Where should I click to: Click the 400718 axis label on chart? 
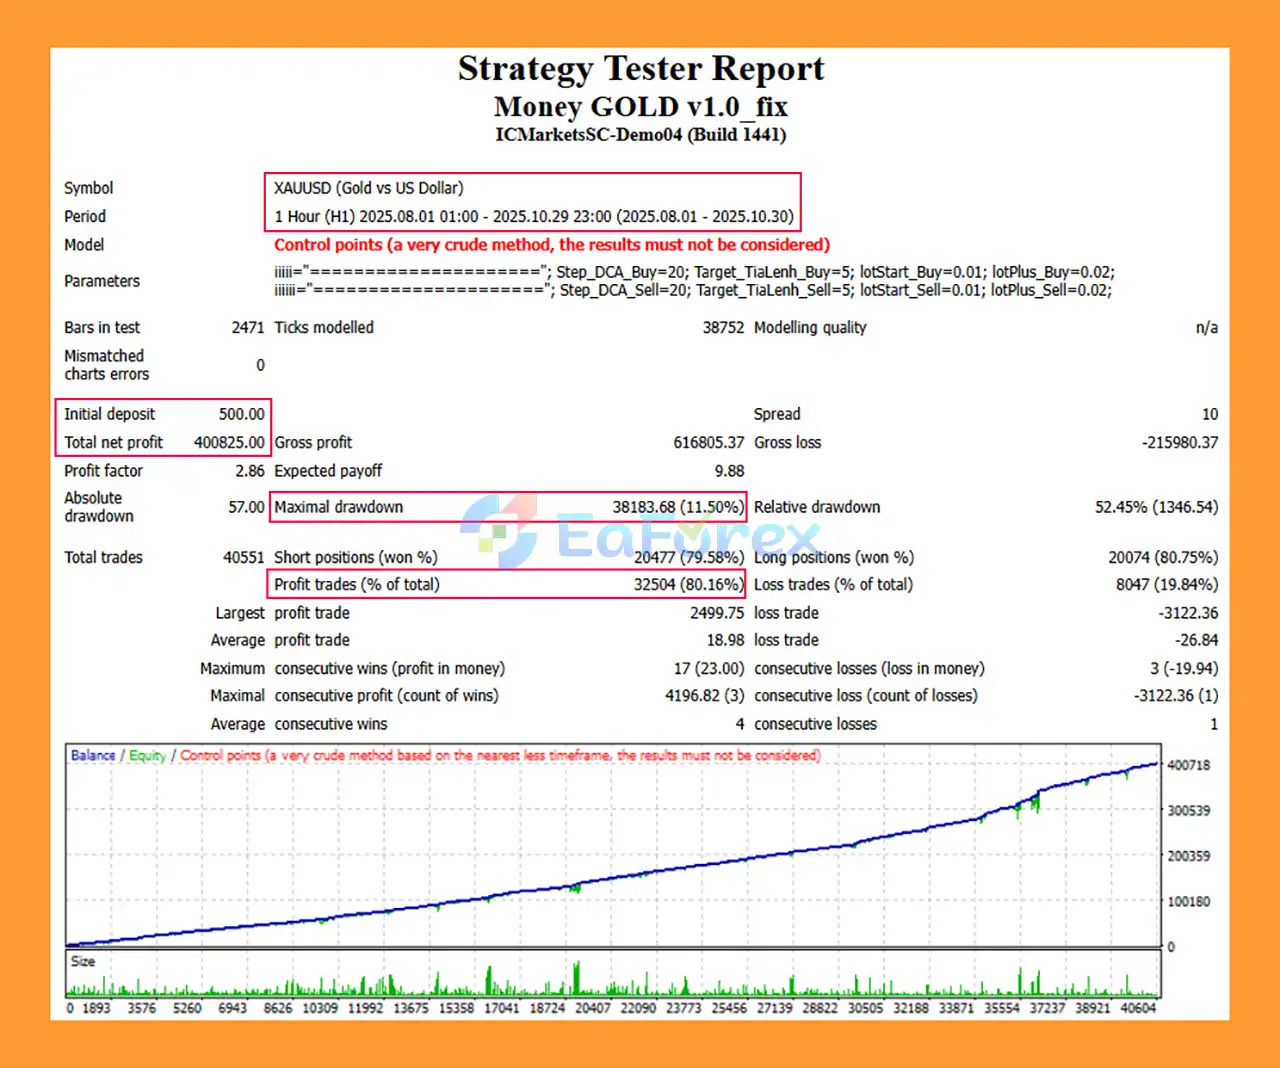point(1188,765)
